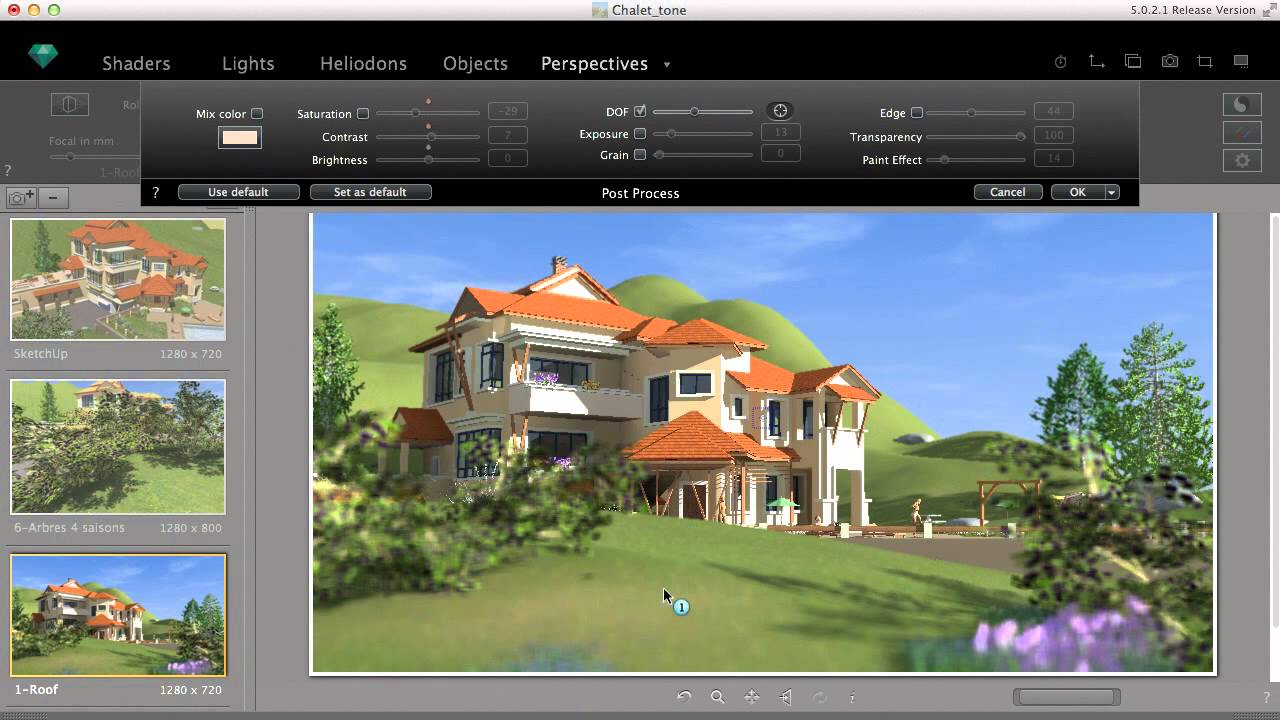This screenshot has height=720, width=1280.
Task: Click the overlapping windows icon
Action: [1133, 62]
